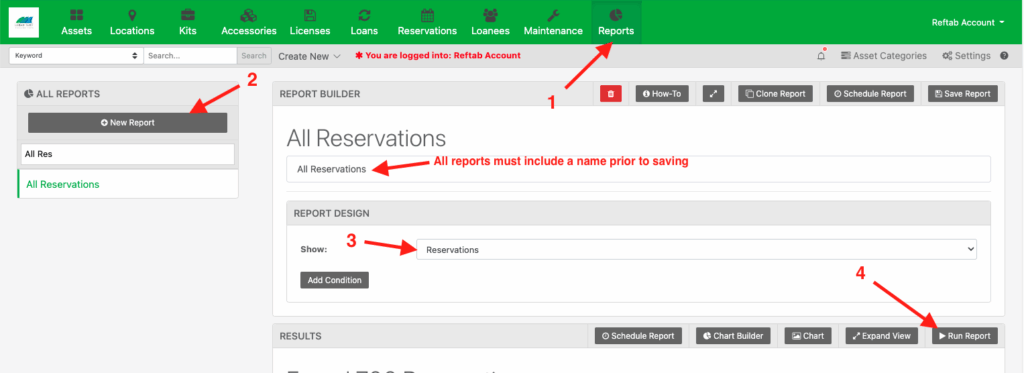Open the Assets section
The image size is (1024, 373).
point(76,22)
